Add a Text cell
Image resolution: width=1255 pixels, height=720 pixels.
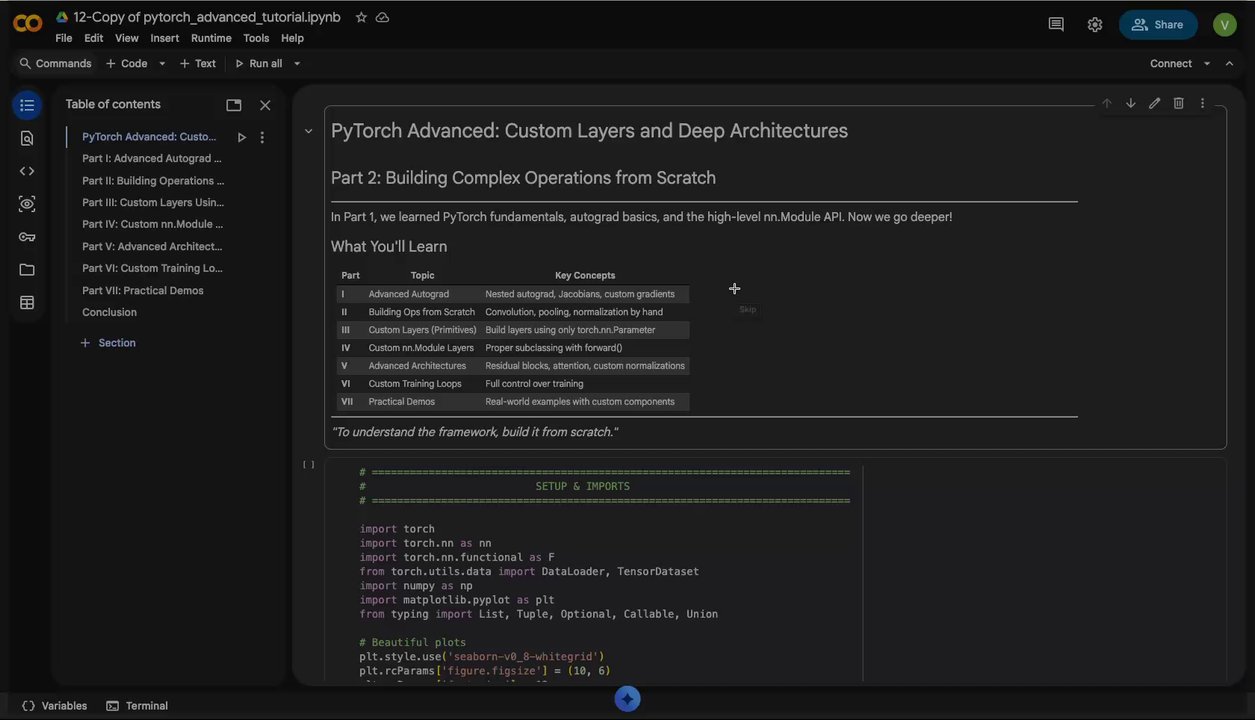[x=198, y=64]
